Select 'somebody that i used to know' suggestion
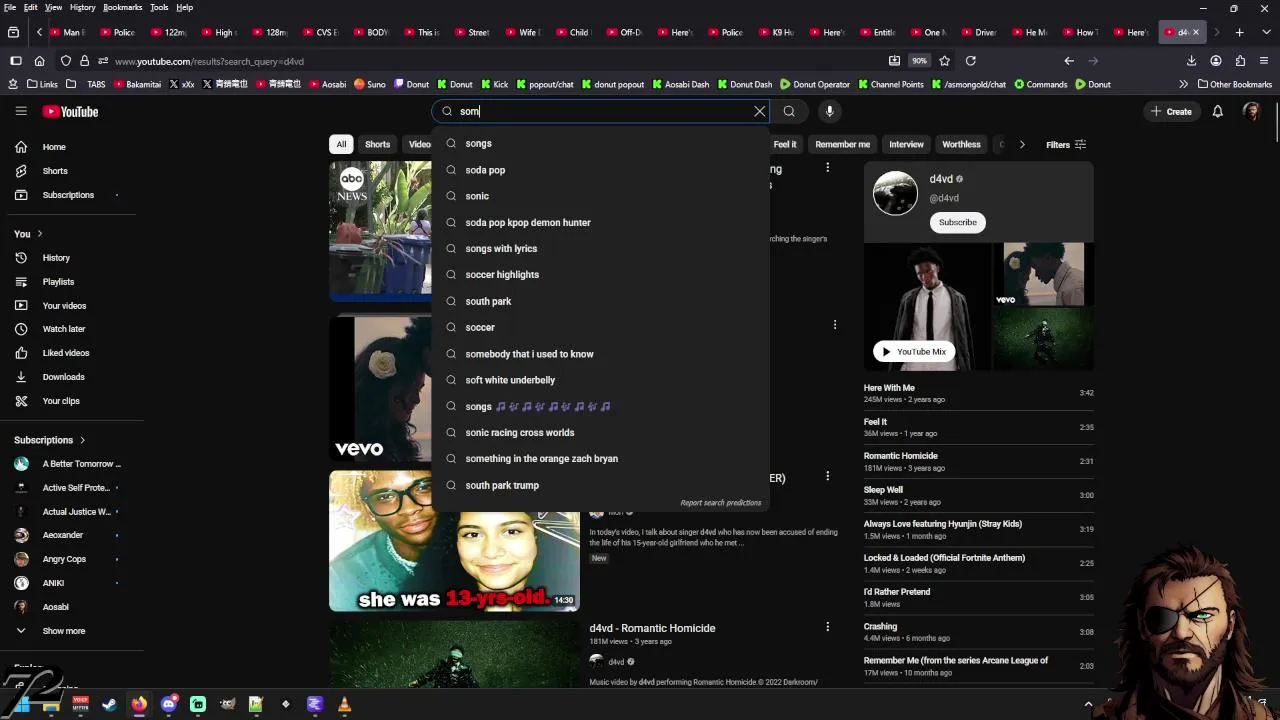 click(x=600, y=354)
